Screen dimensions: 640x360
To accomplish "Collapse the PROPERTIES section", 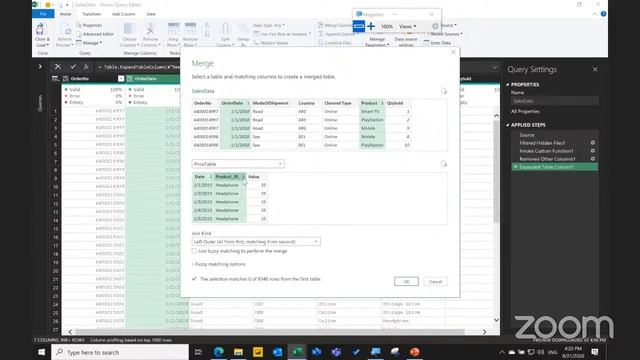I will [508, 84].
